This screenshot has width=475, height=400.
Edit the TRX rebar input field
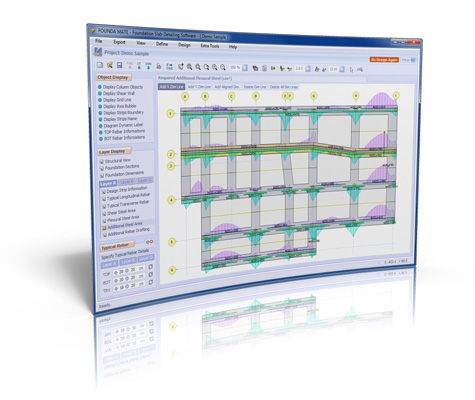click(x=129, y=287)
